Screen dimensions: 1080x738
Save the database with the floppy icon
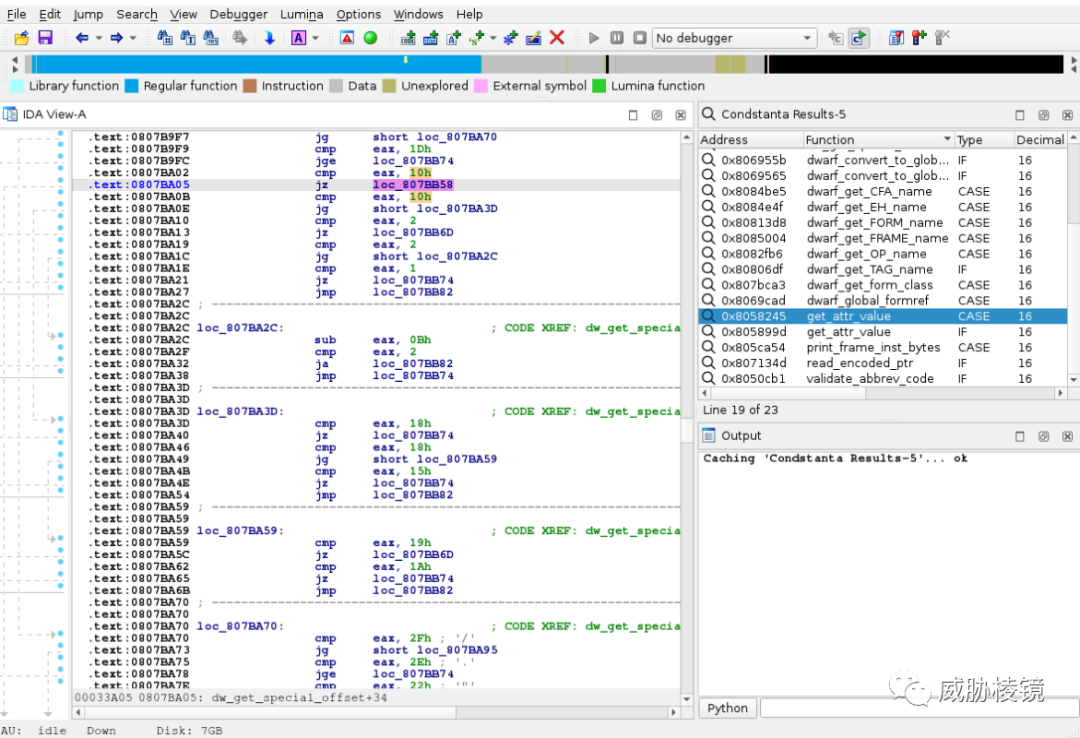point(45,38)
